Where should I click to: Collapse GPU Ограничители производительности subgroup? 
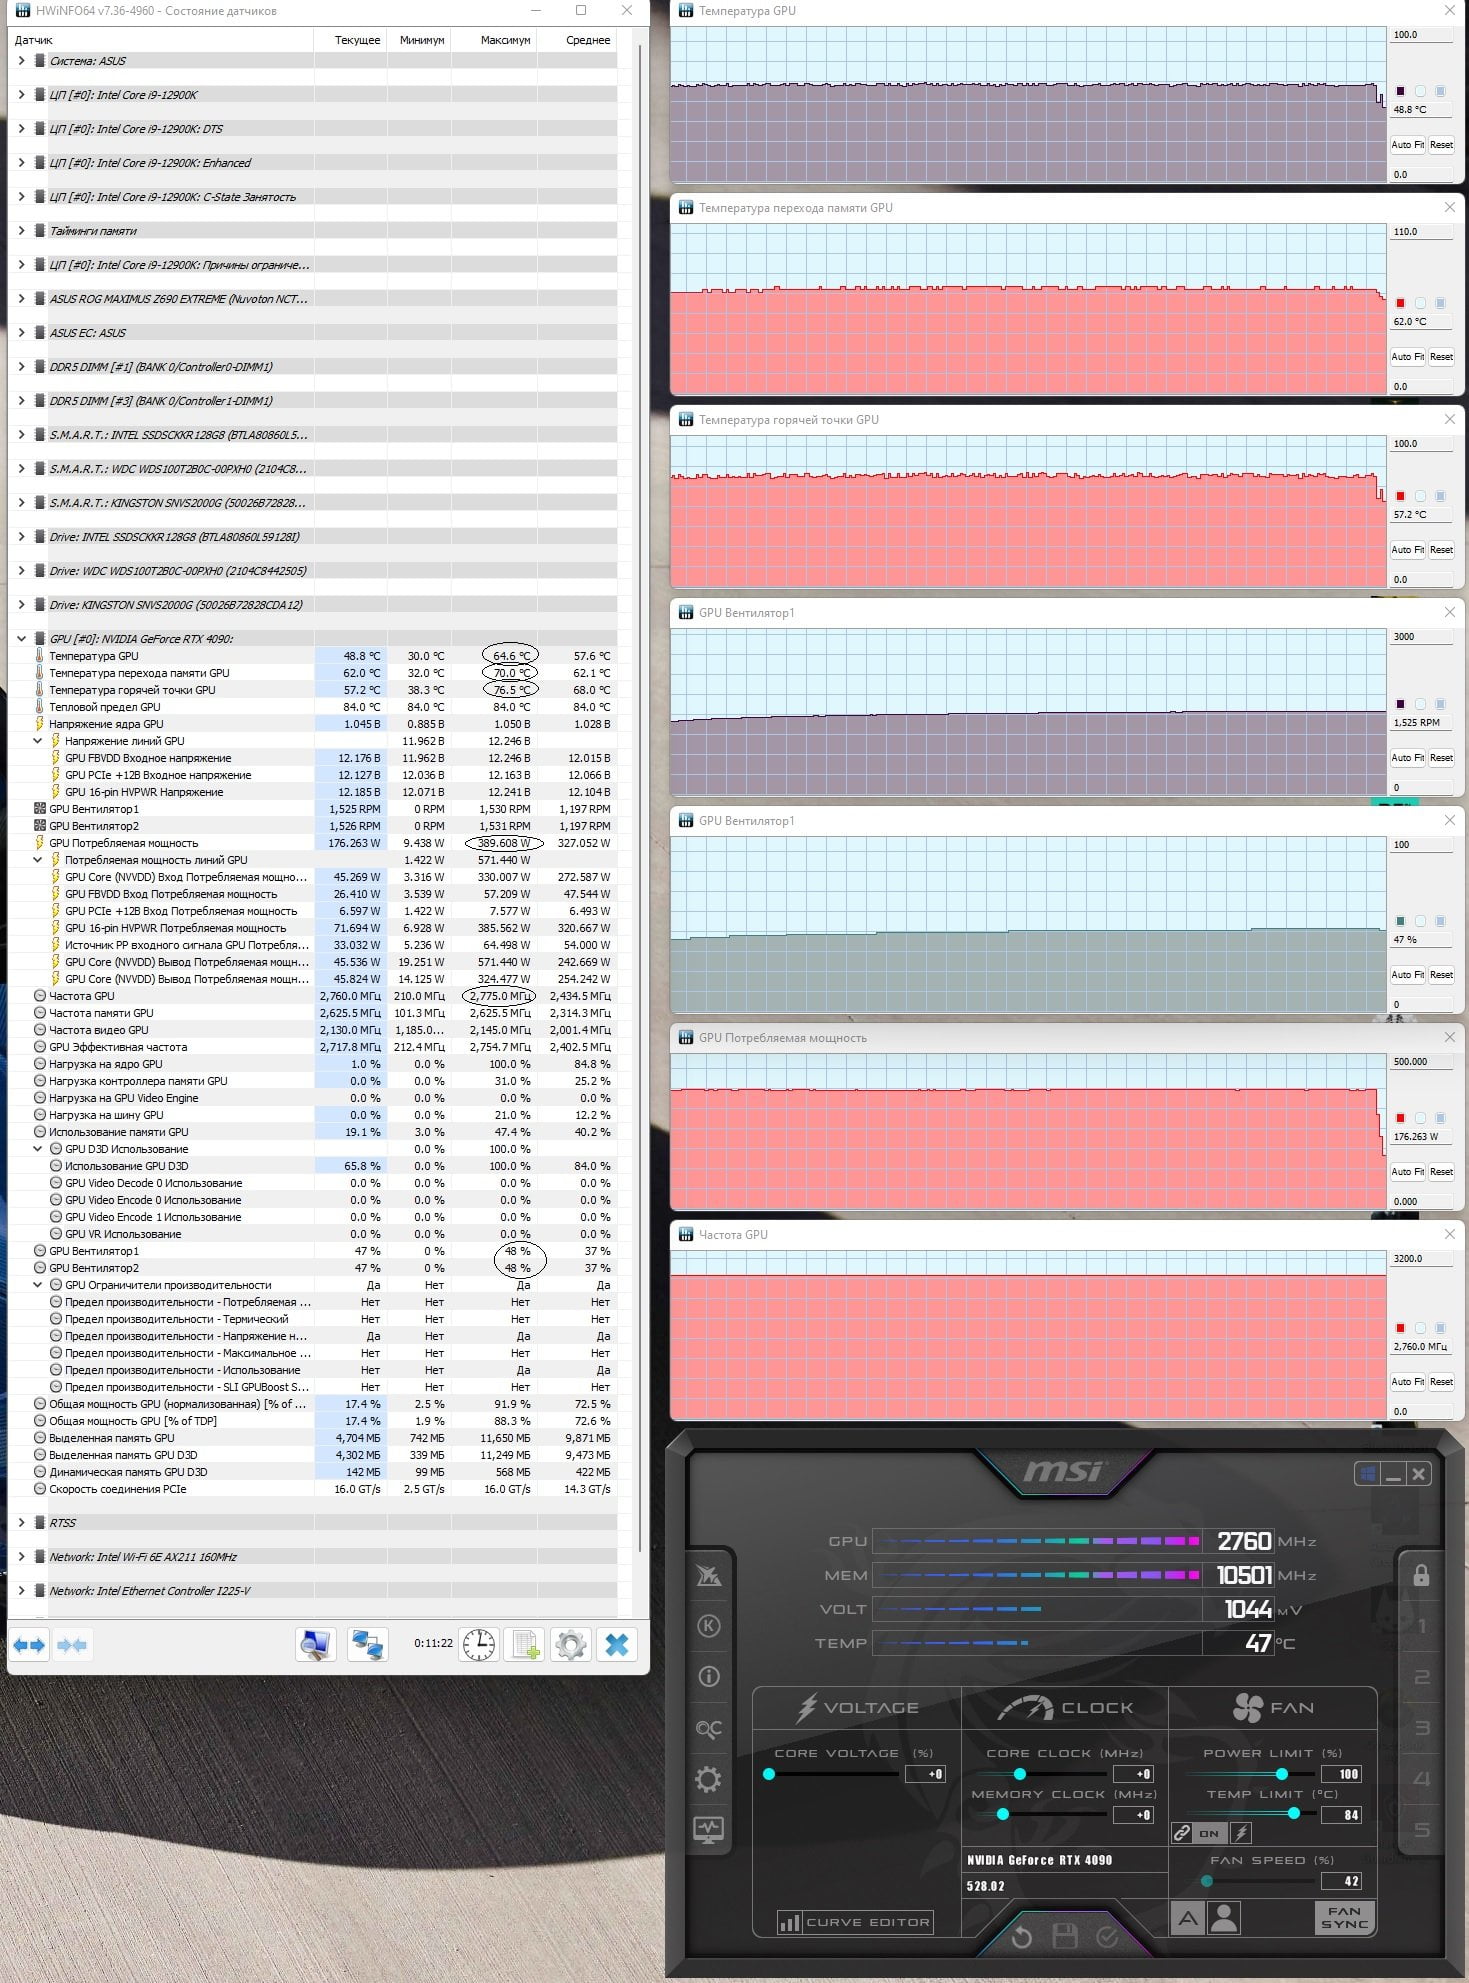tap(38, 1285)
